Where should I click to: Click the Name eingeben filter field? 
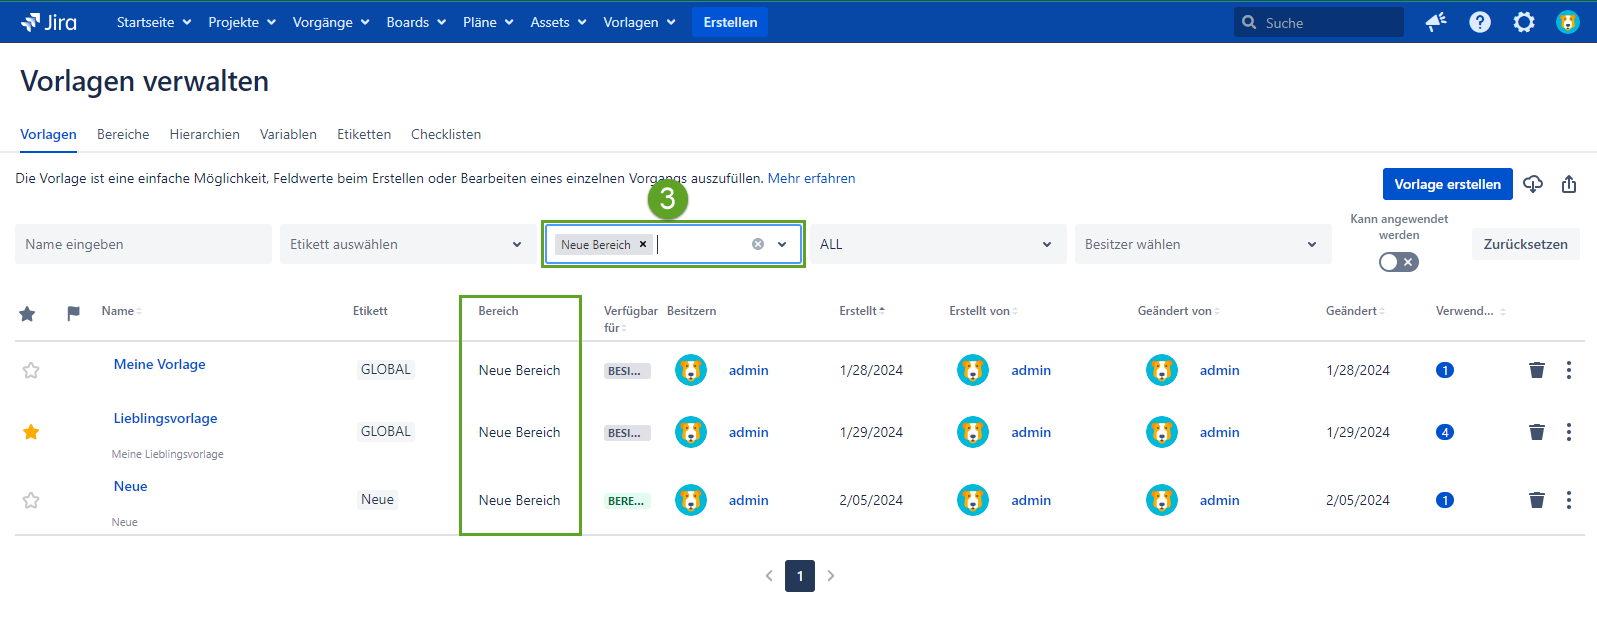tap(143, 244)
